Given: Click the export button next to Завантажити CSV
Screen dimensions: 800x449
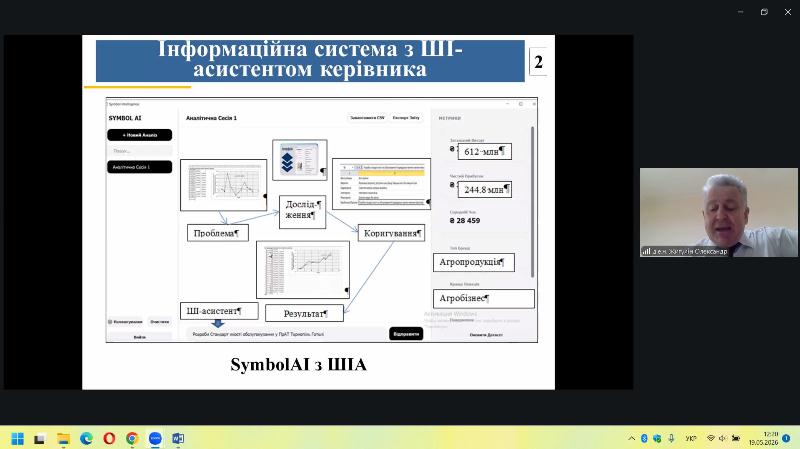Looking at the screenshot, I should click(406, 118).
